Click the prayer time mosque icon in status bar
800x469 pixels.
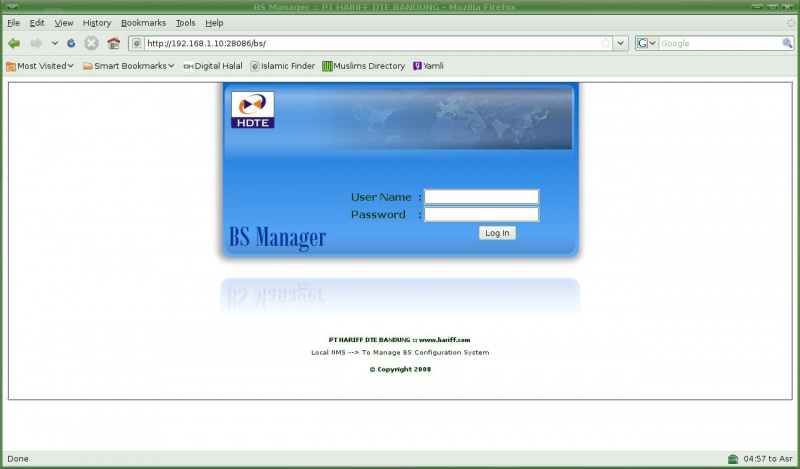tap(733, 459)
